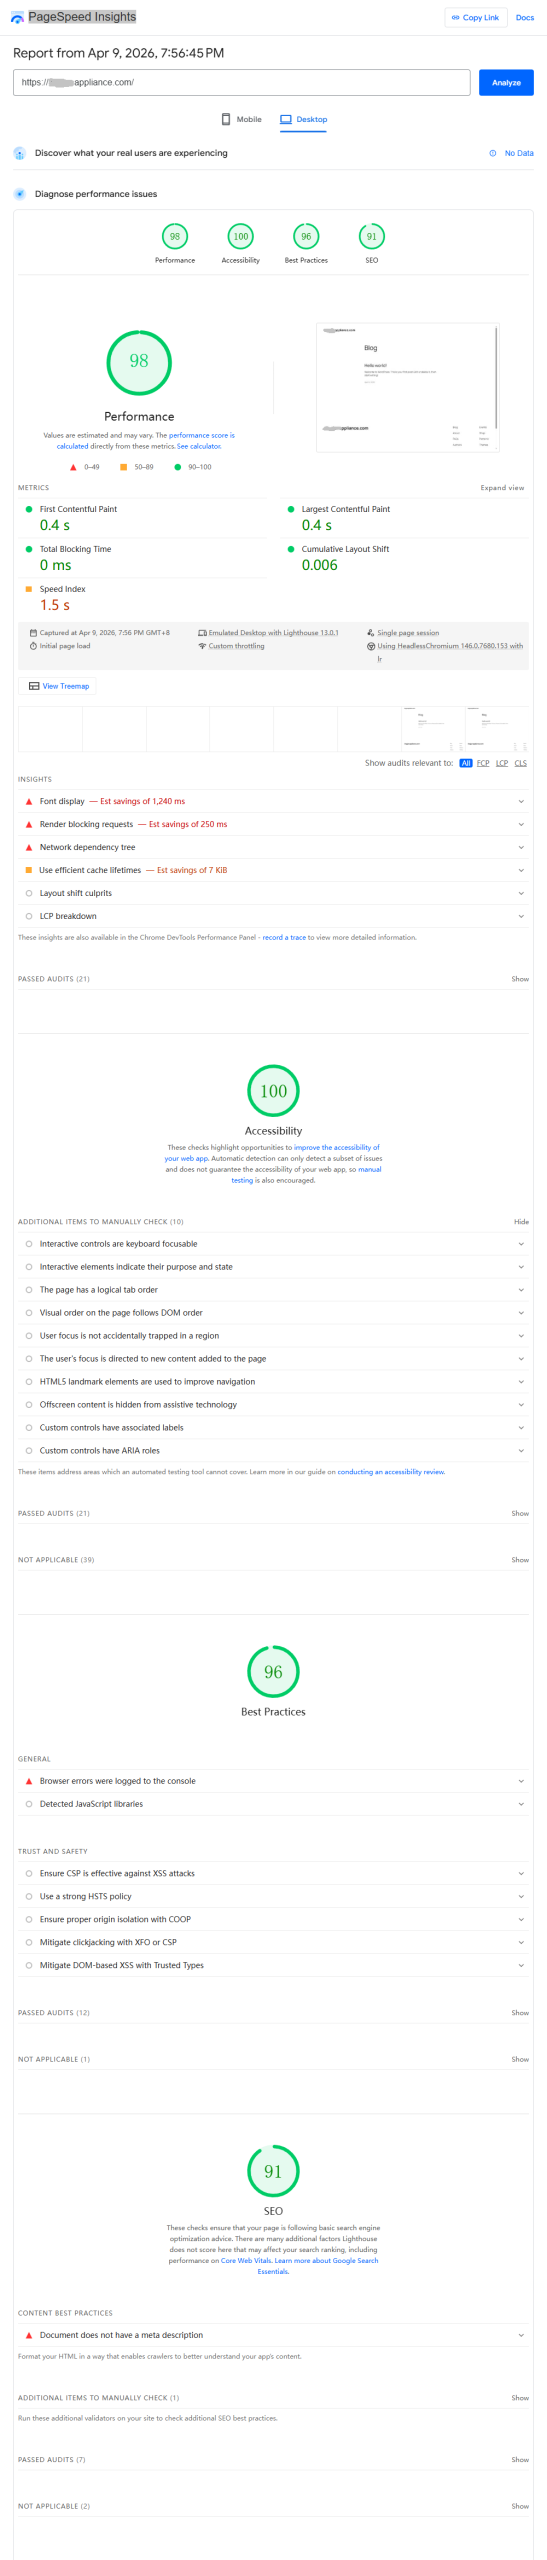Click the URL input field
Viewport: 547px width, 2560px height.
click(242, 82)
